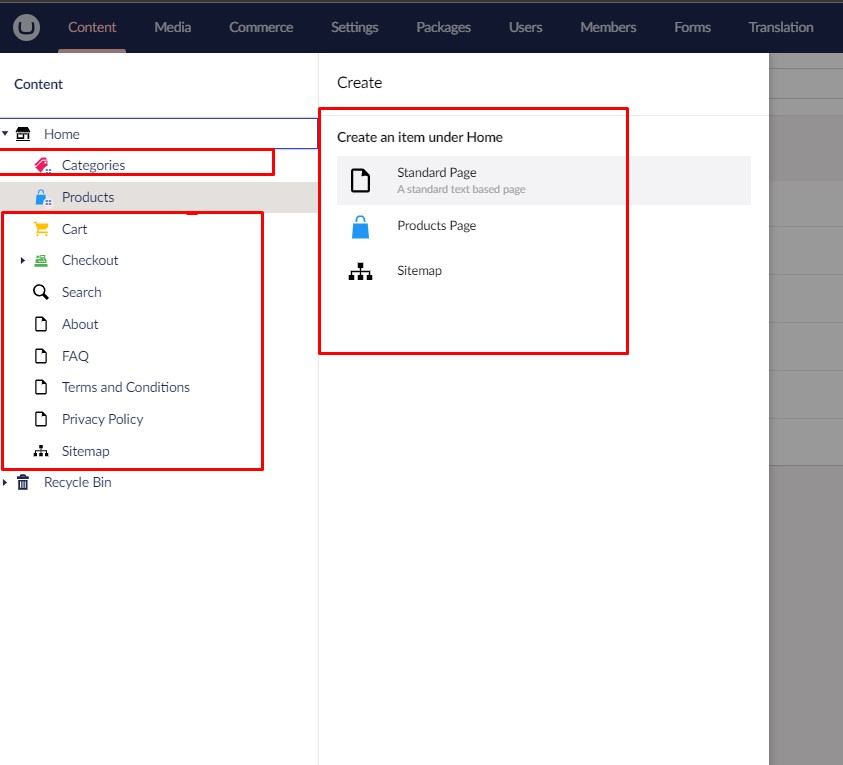This screenshot has height=765, width=843.
Task: Collapse the Home tree node
Action: point(5,134)
